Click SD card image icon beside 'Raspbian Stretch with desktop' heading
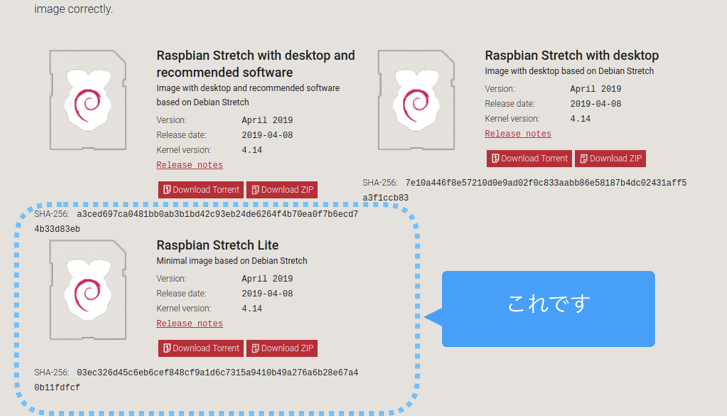727x417 pixels. coord(416,100)
